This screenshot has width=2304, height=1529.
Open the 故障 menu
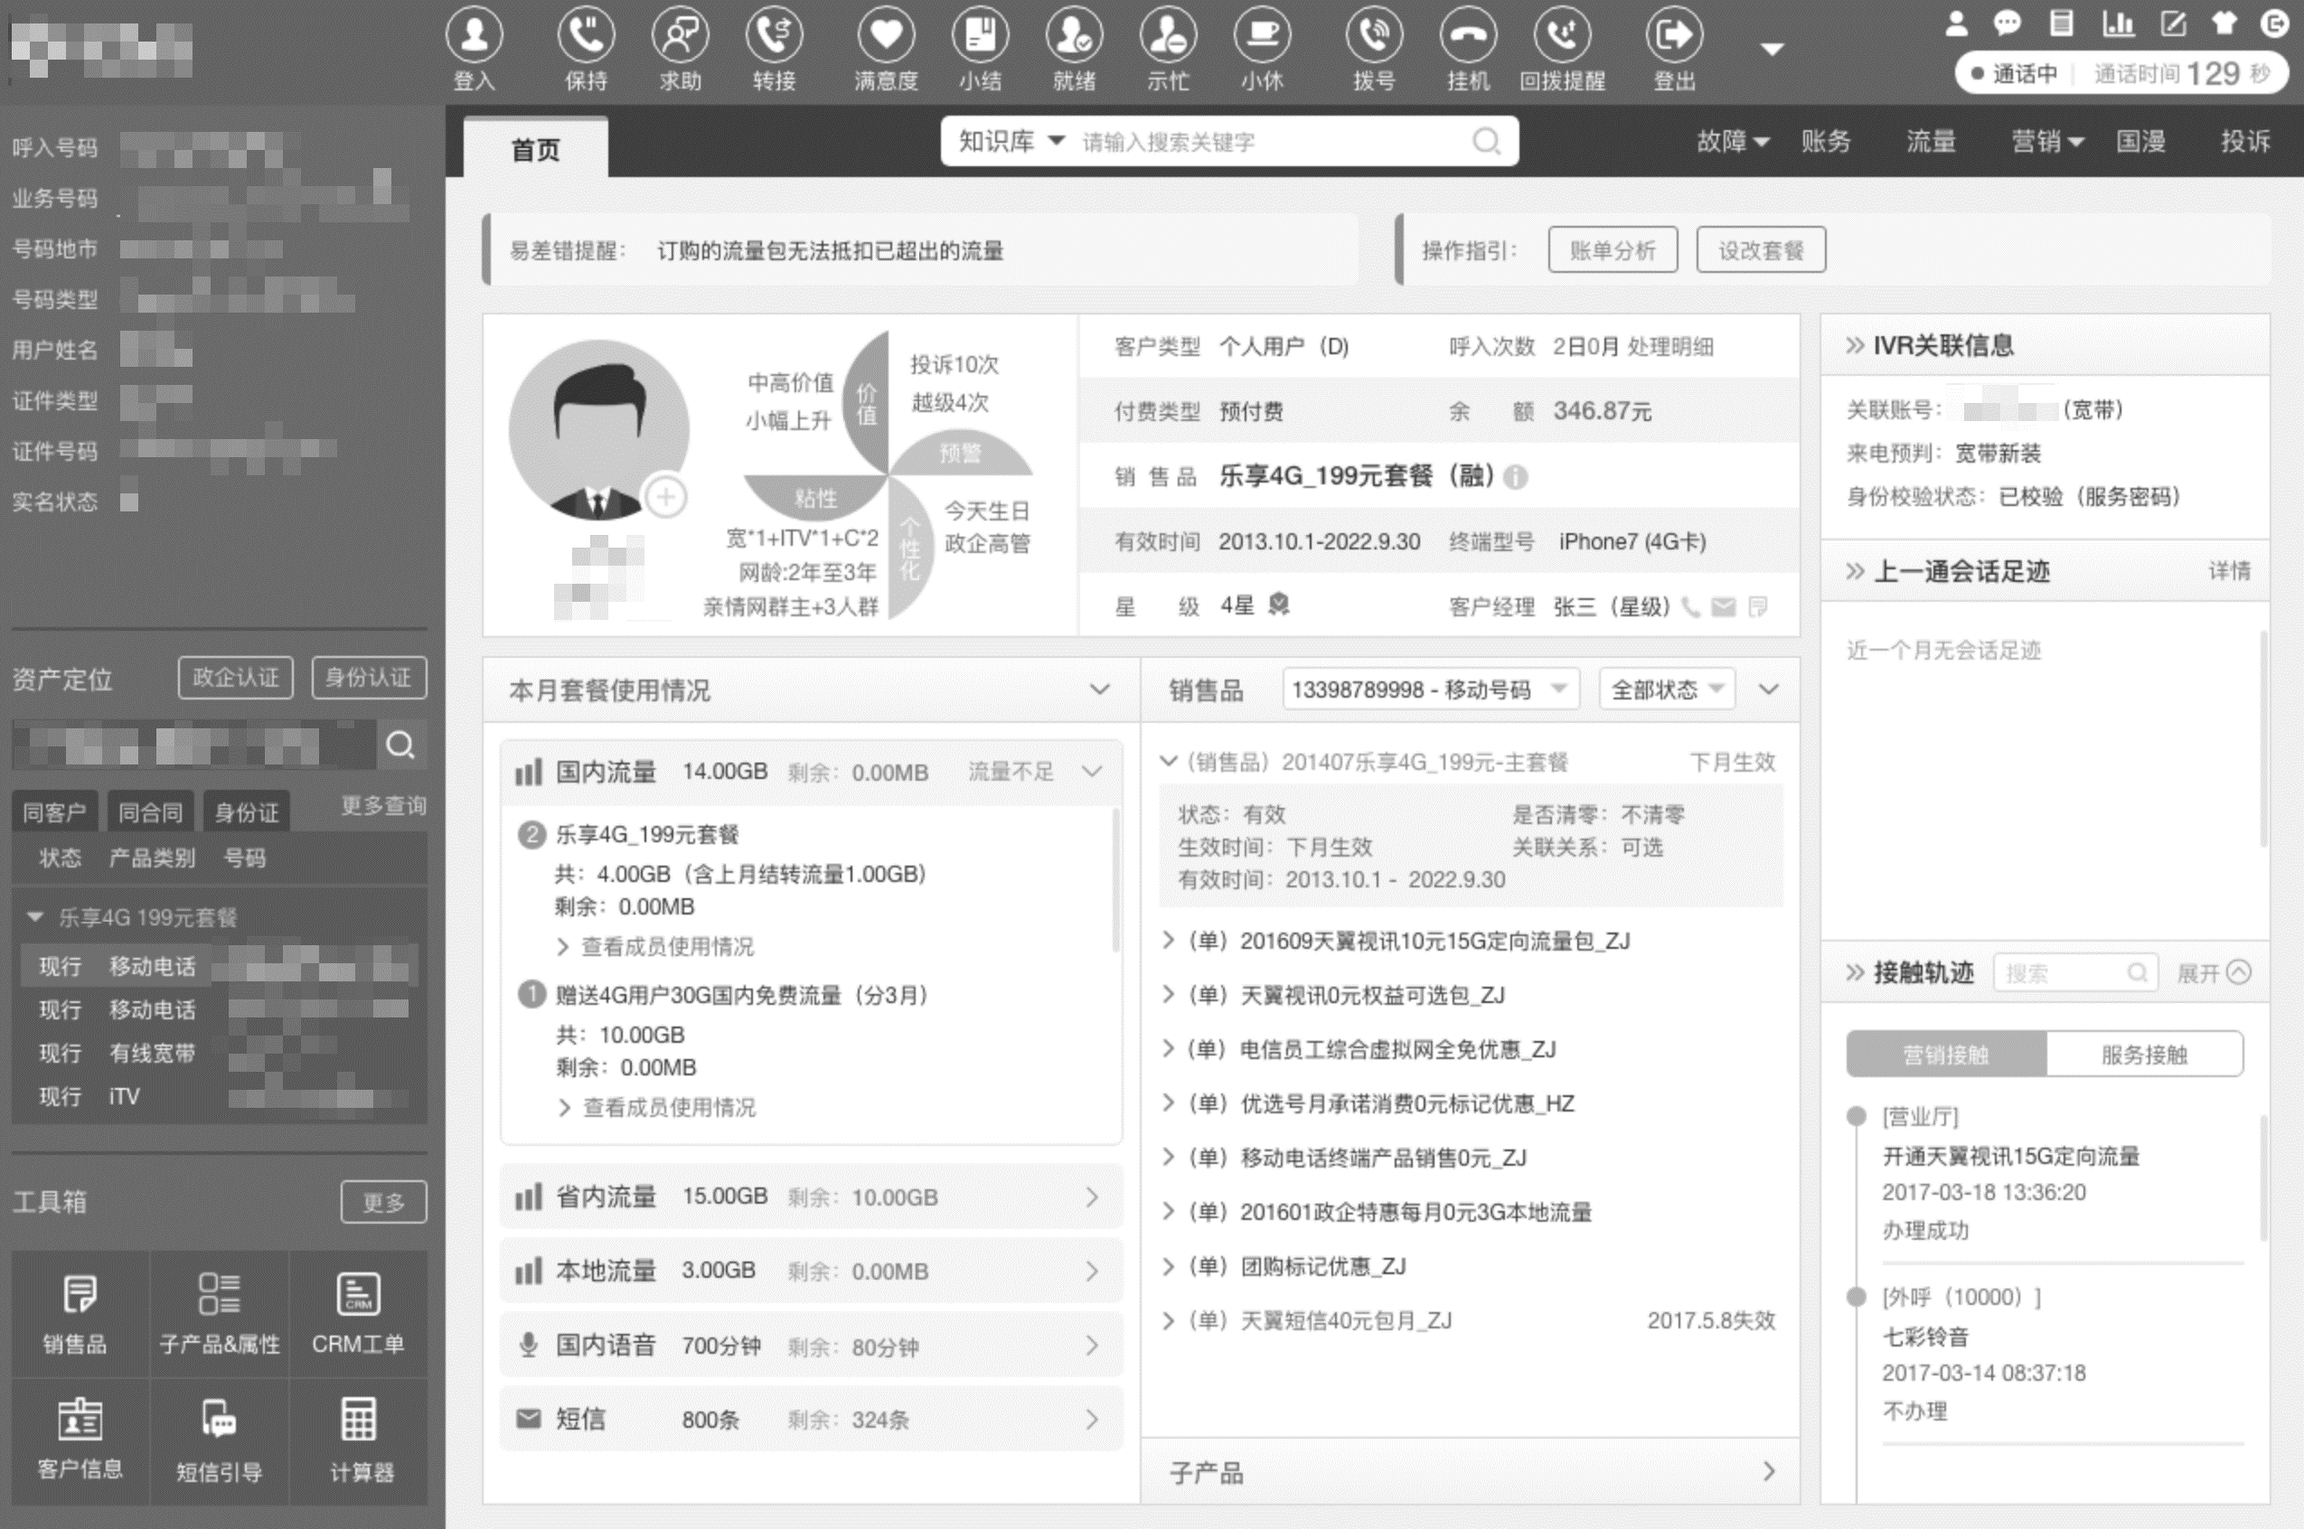1732,142
